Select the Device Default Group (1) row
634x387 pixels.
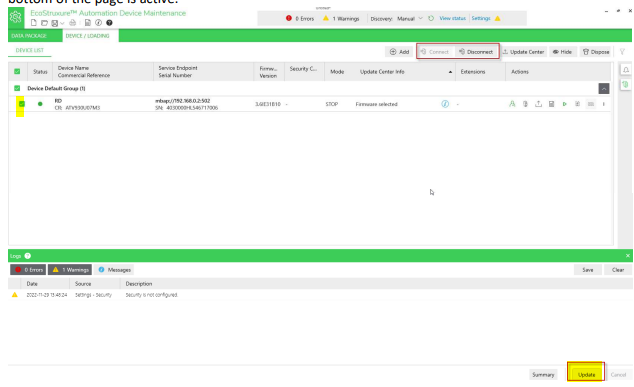point(309,88)
